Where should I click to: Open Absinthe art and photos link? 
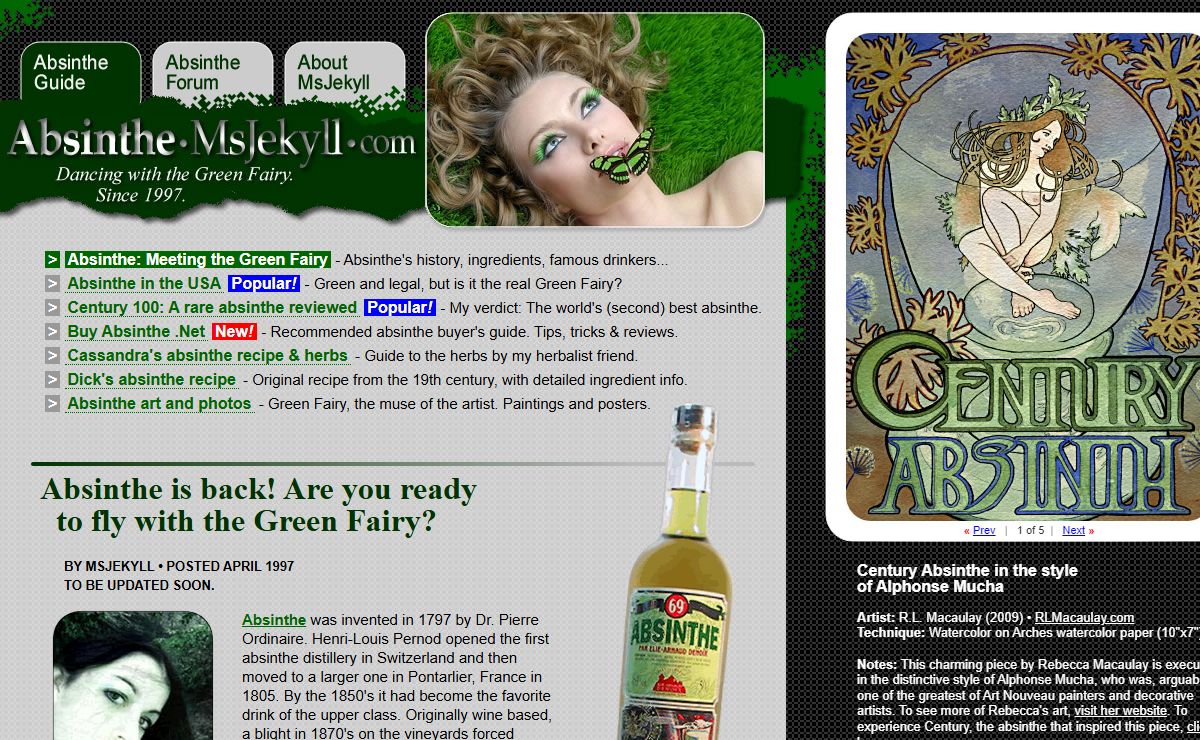[159, 404]
